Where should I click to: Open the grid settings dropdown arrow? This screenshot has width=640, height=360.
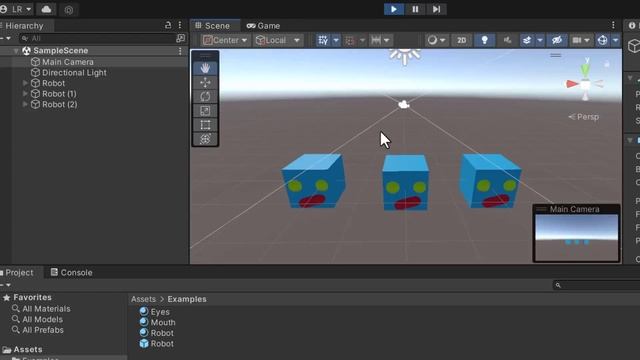(336, 40)
